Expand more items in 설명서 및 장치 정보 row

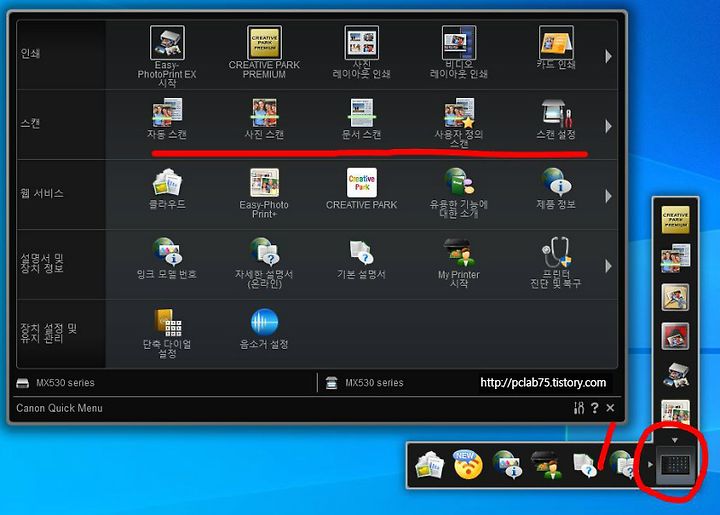pos(608,266)
